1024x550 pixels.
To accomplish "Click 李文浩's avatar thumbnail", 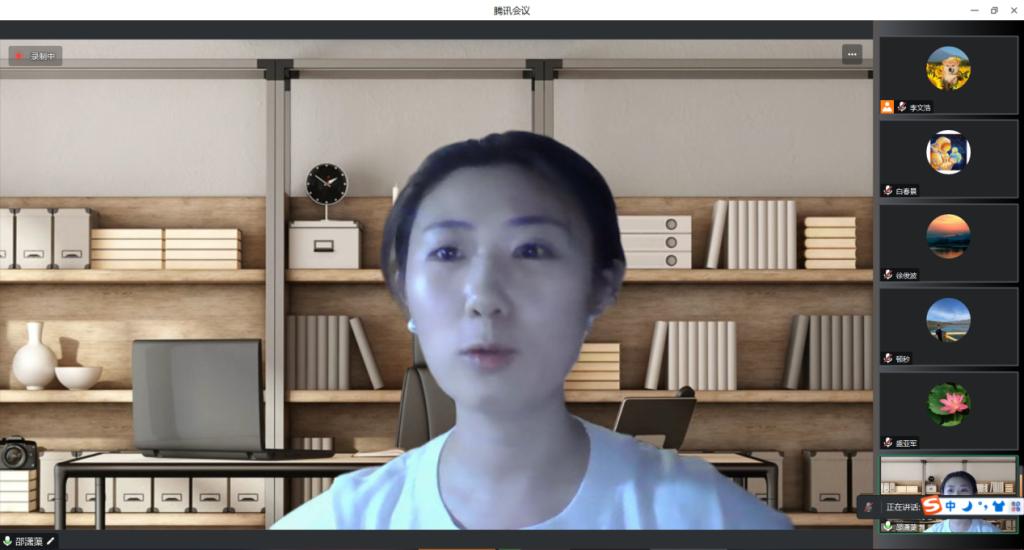I will 948,68.
